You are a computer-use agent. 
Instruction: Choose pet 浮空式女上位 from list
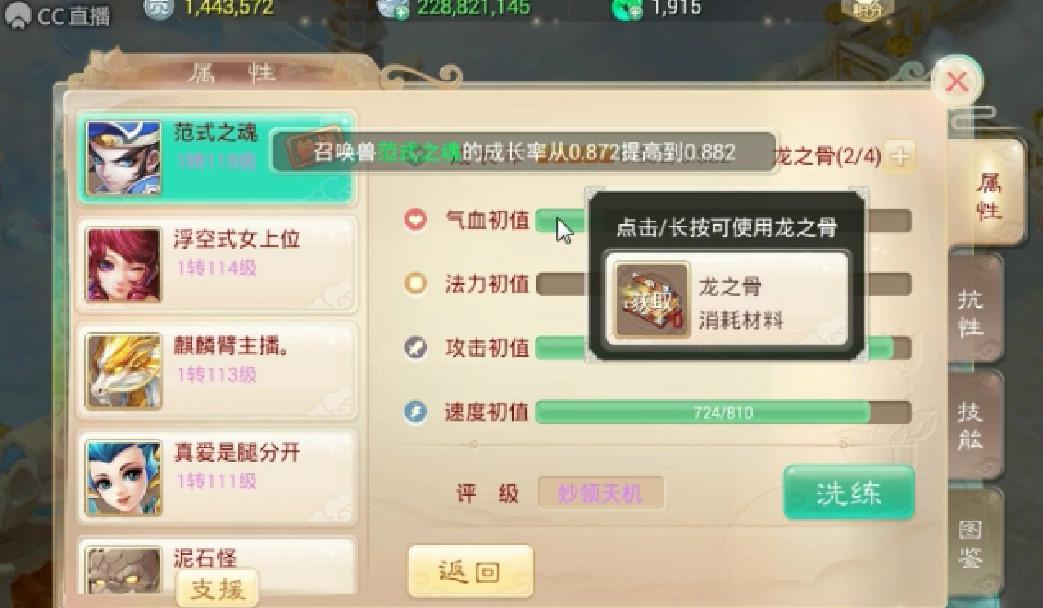(217, 265)
